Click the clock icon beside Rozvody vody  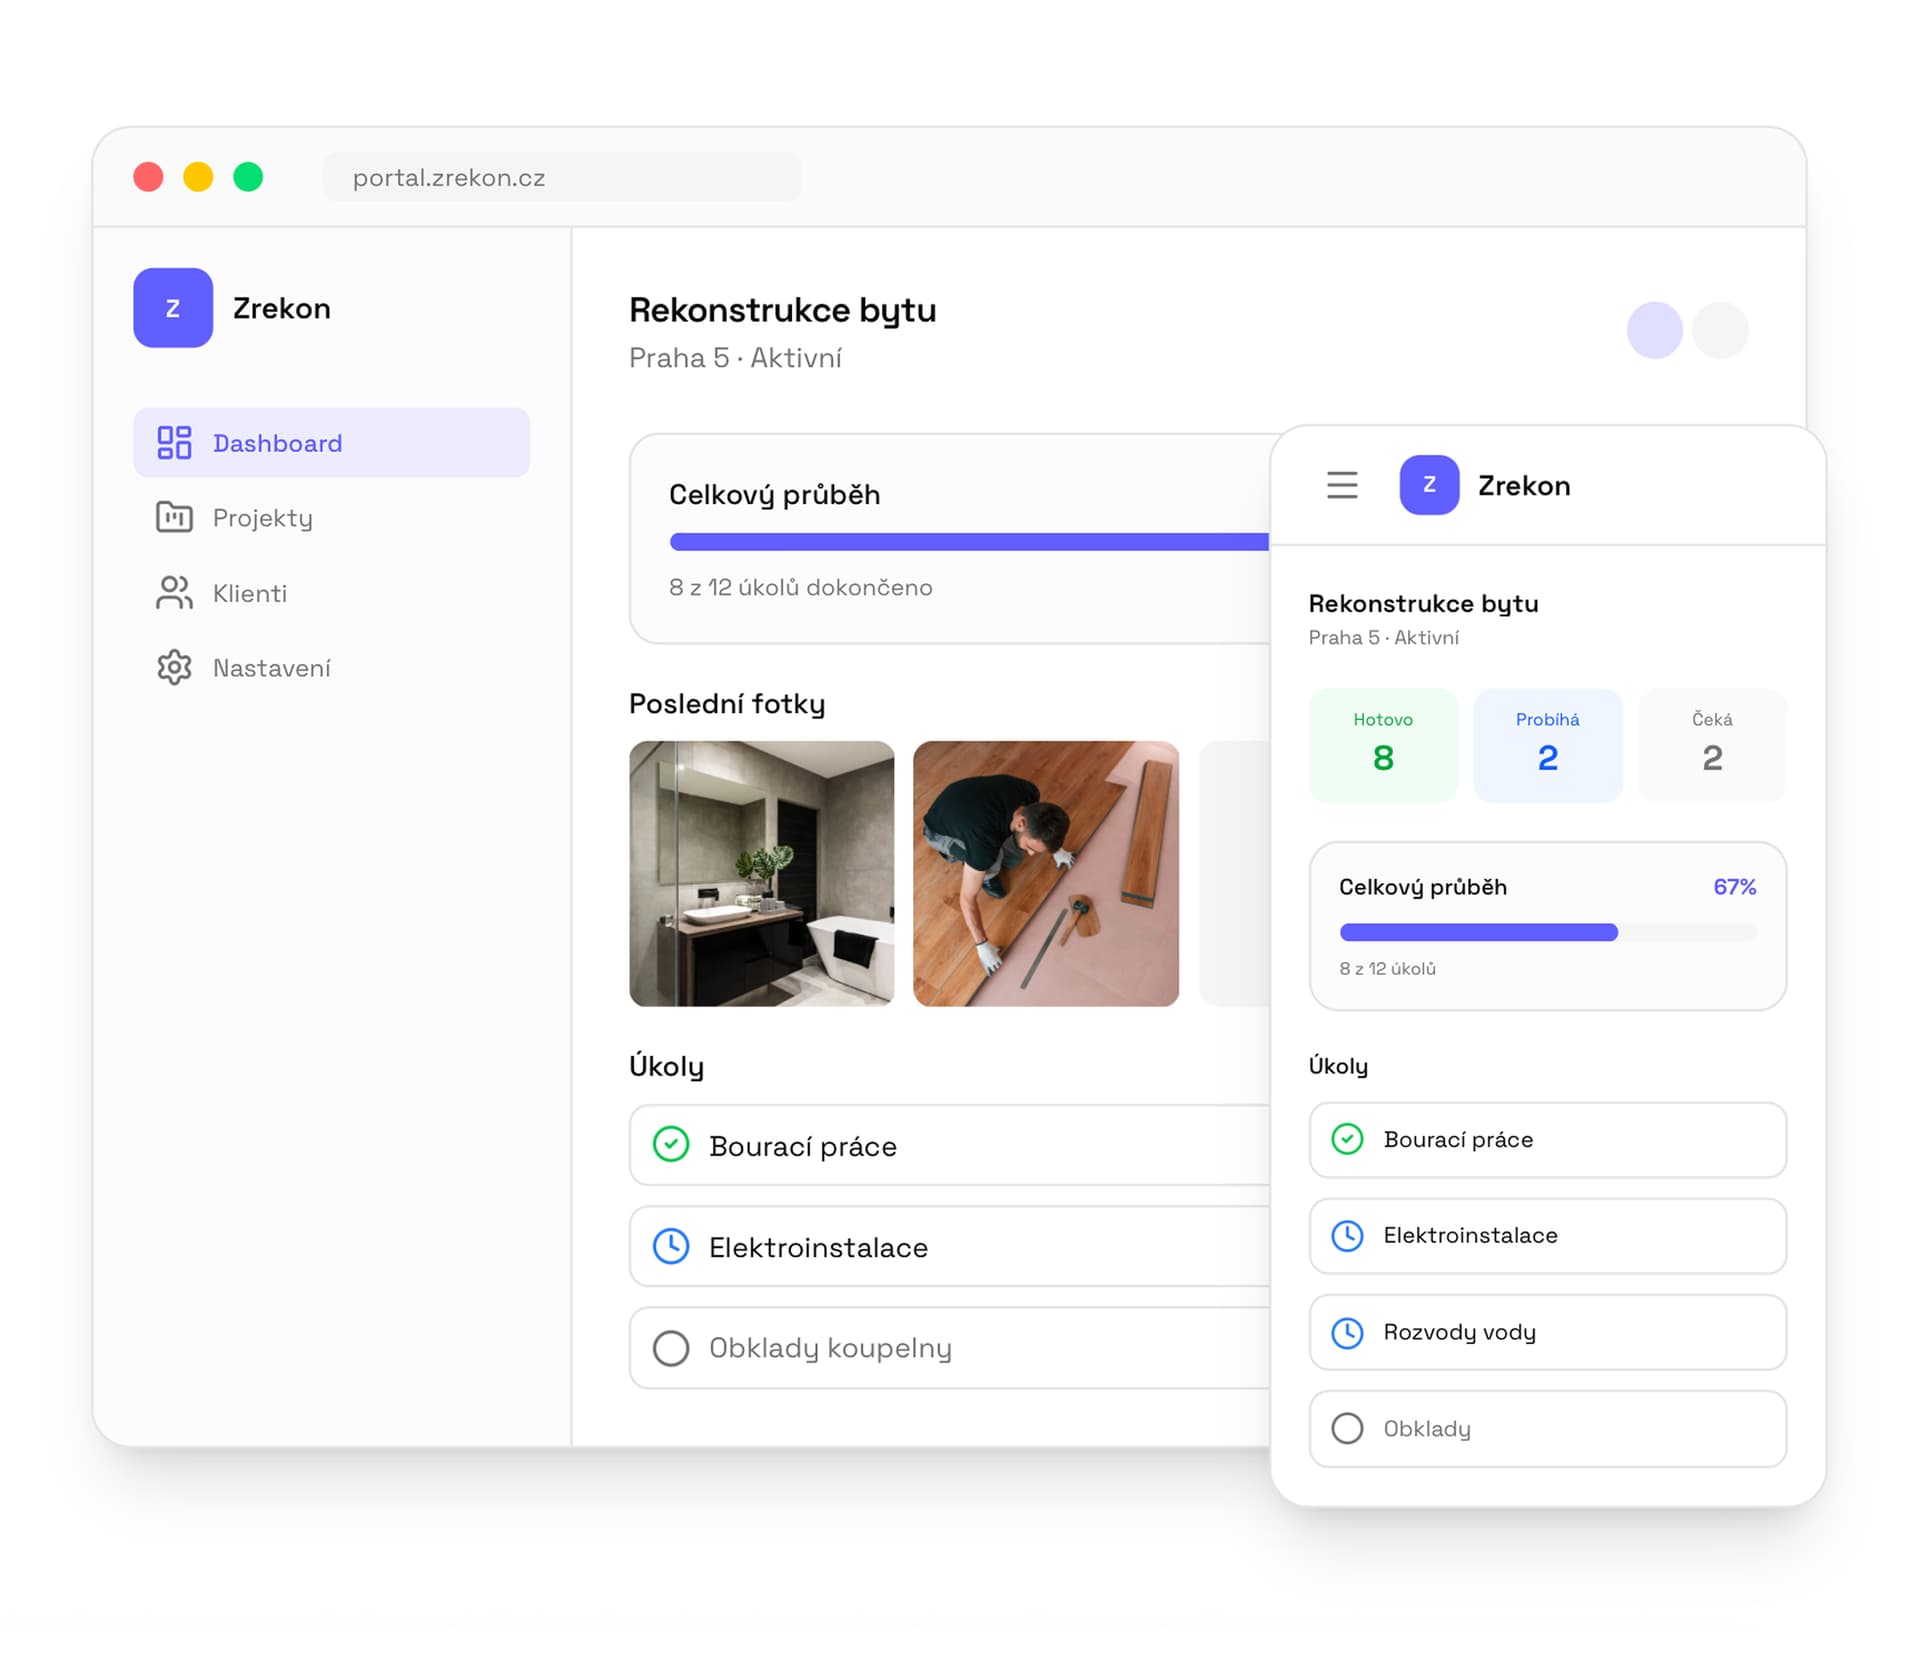(x=1348, y=1333)
